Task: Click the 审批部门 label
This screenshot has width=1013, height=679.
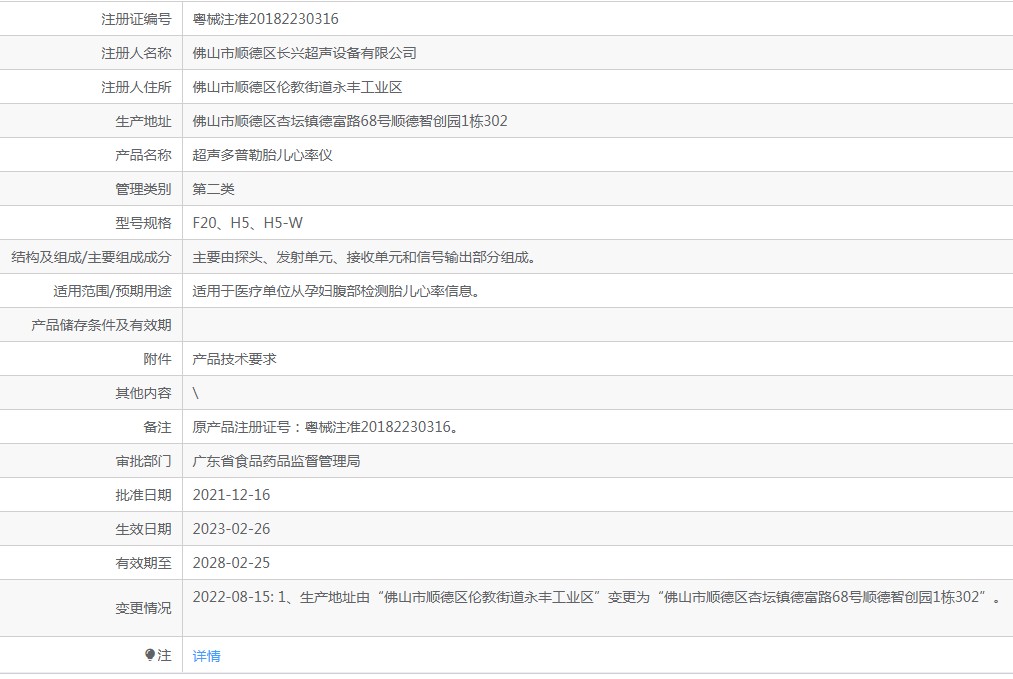Action: (143, 461)
